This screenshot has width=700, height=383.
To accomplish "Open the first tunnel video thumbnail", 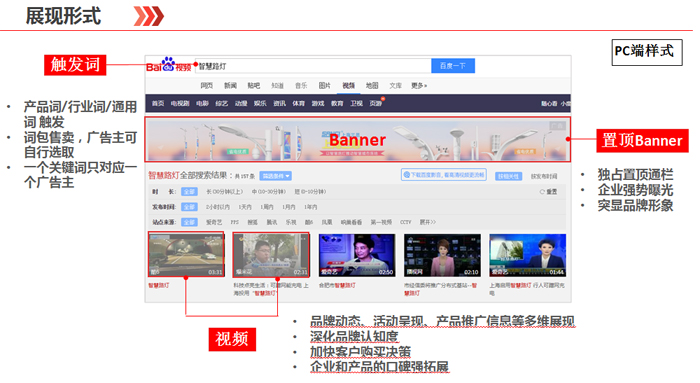I will 186,254.
